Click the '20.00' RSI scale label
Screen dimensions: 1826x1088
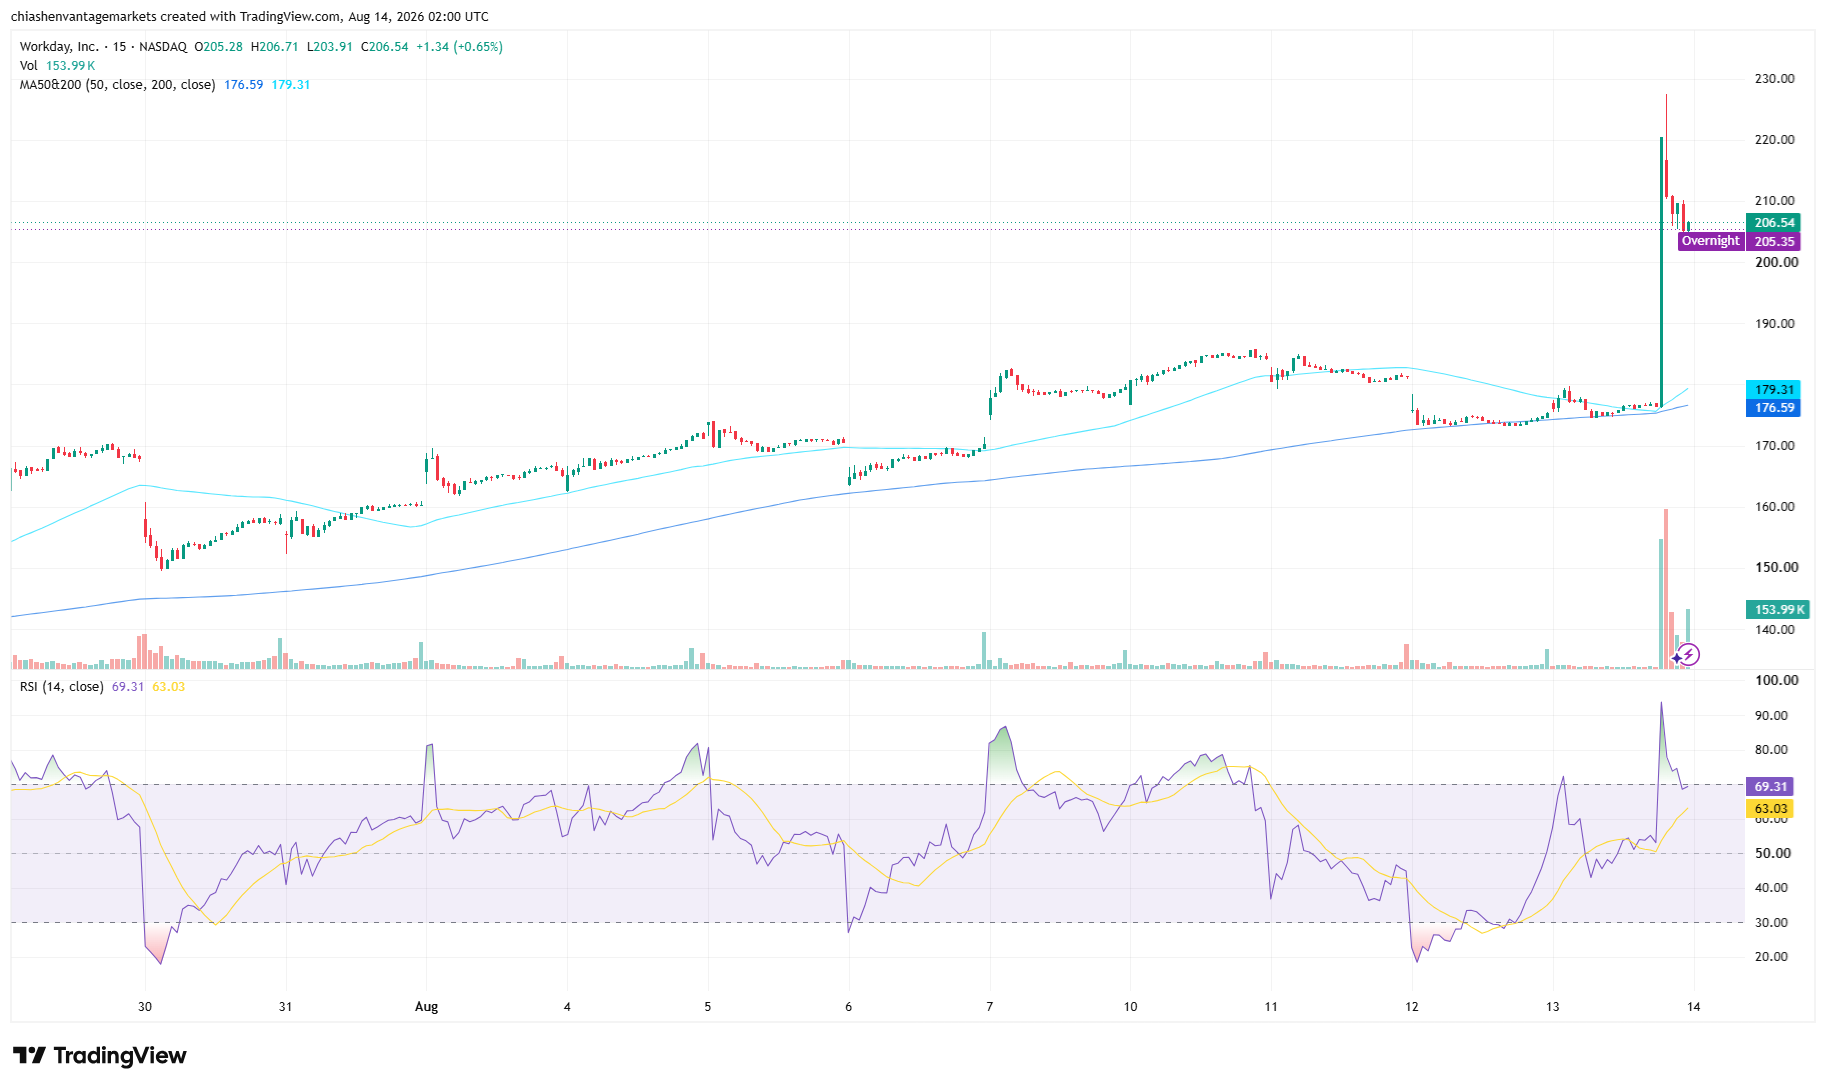[x=1771, y=957]
